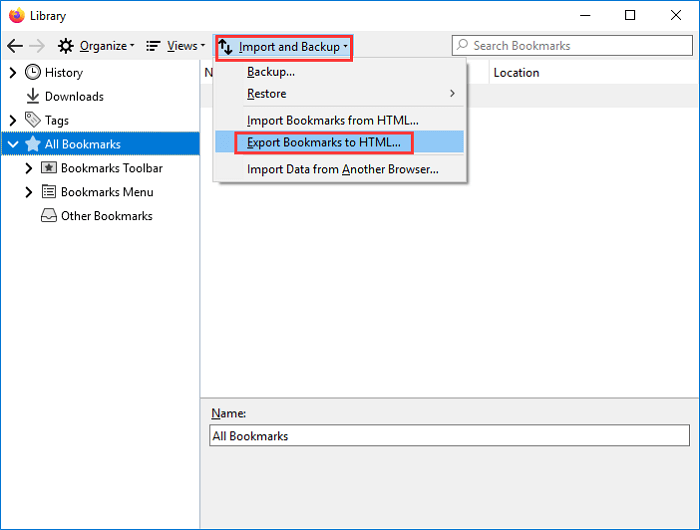This screenshot has height=530, width=700.
Task: Click the Location column header
Action: pos(516,73)
